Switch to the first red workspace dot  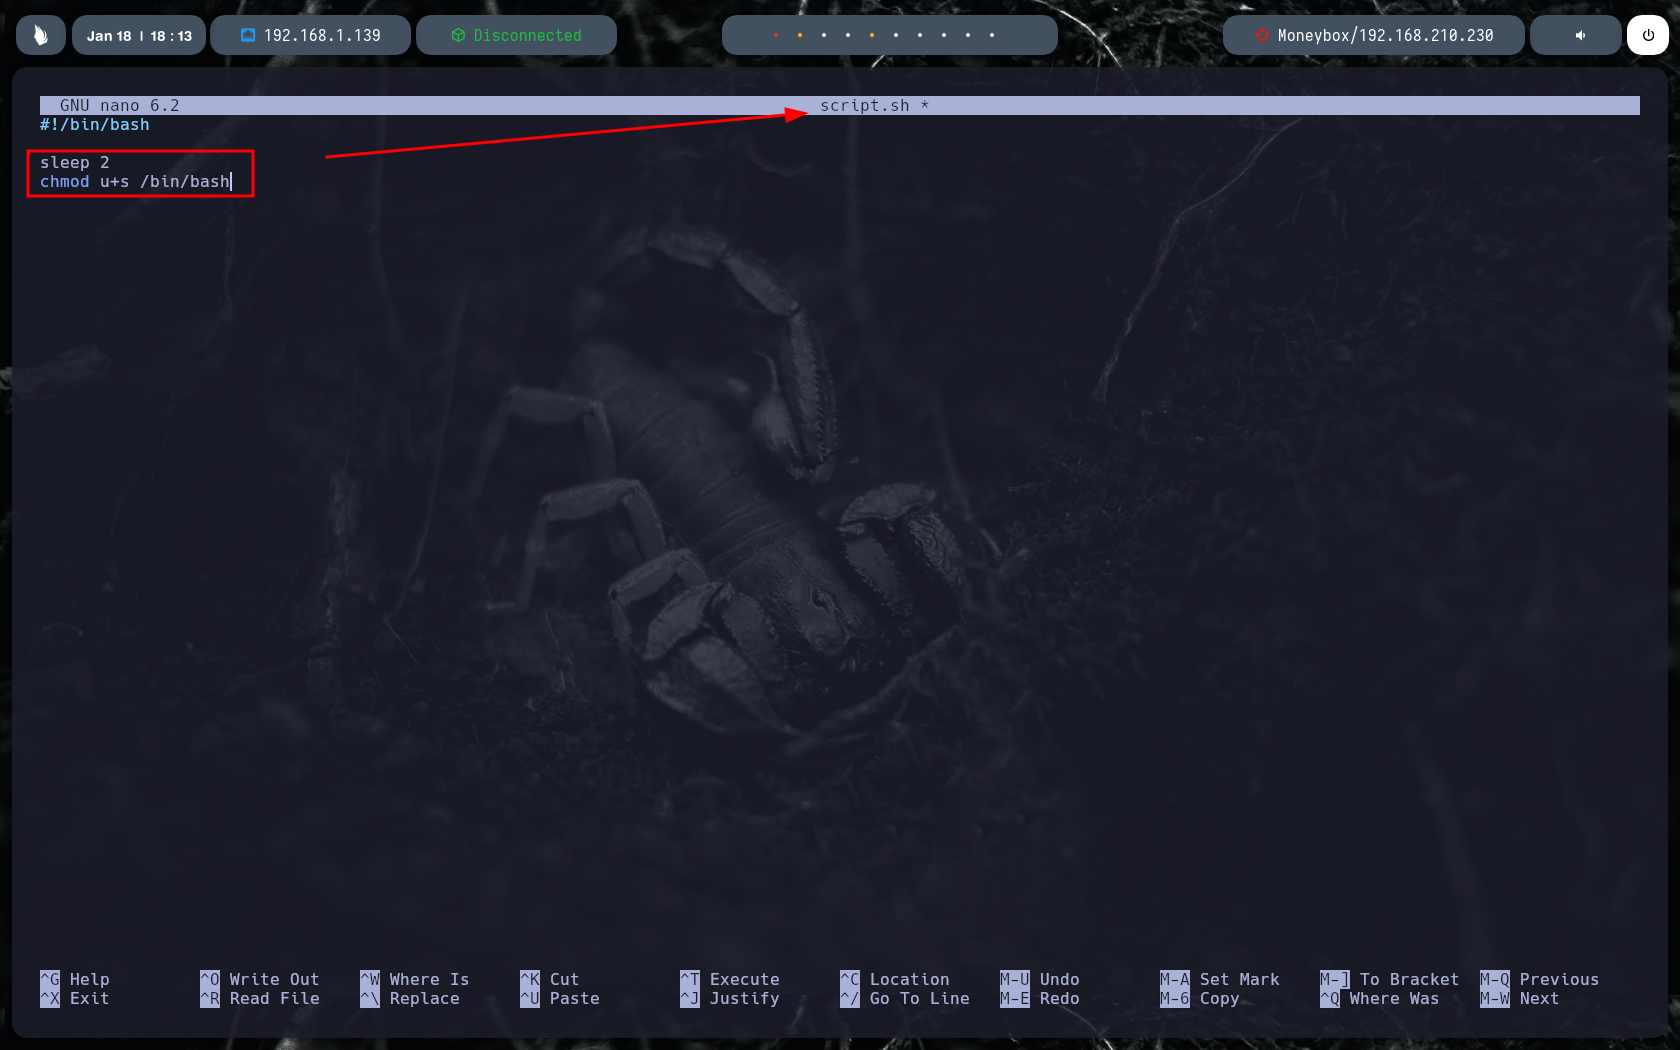tap(776, 35)
